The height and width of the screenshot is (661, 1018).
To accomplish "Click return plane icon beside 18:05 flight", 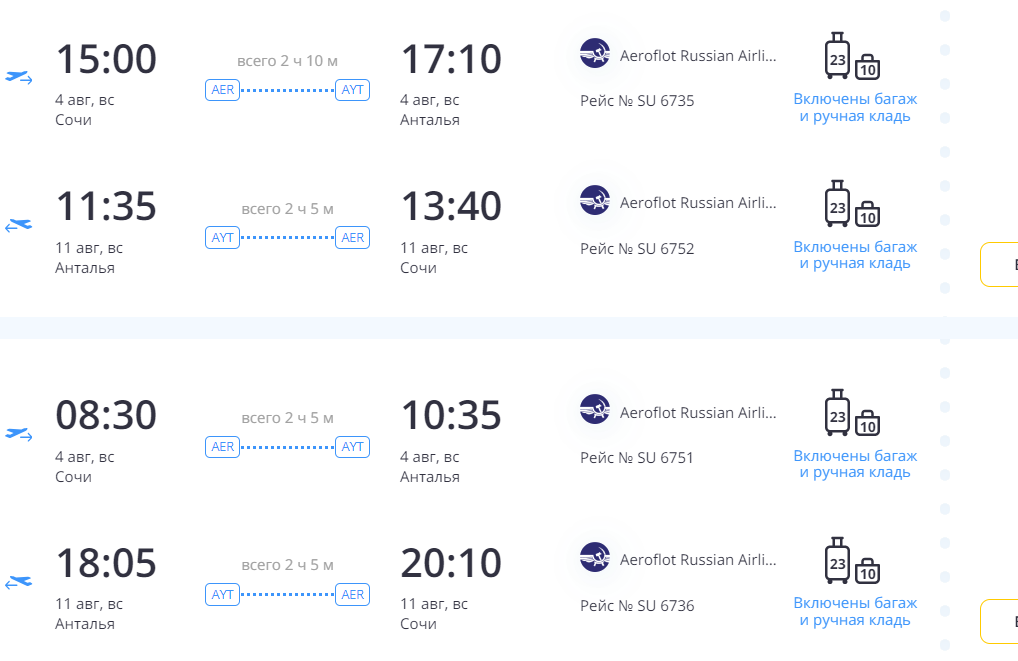I will 19,582.
